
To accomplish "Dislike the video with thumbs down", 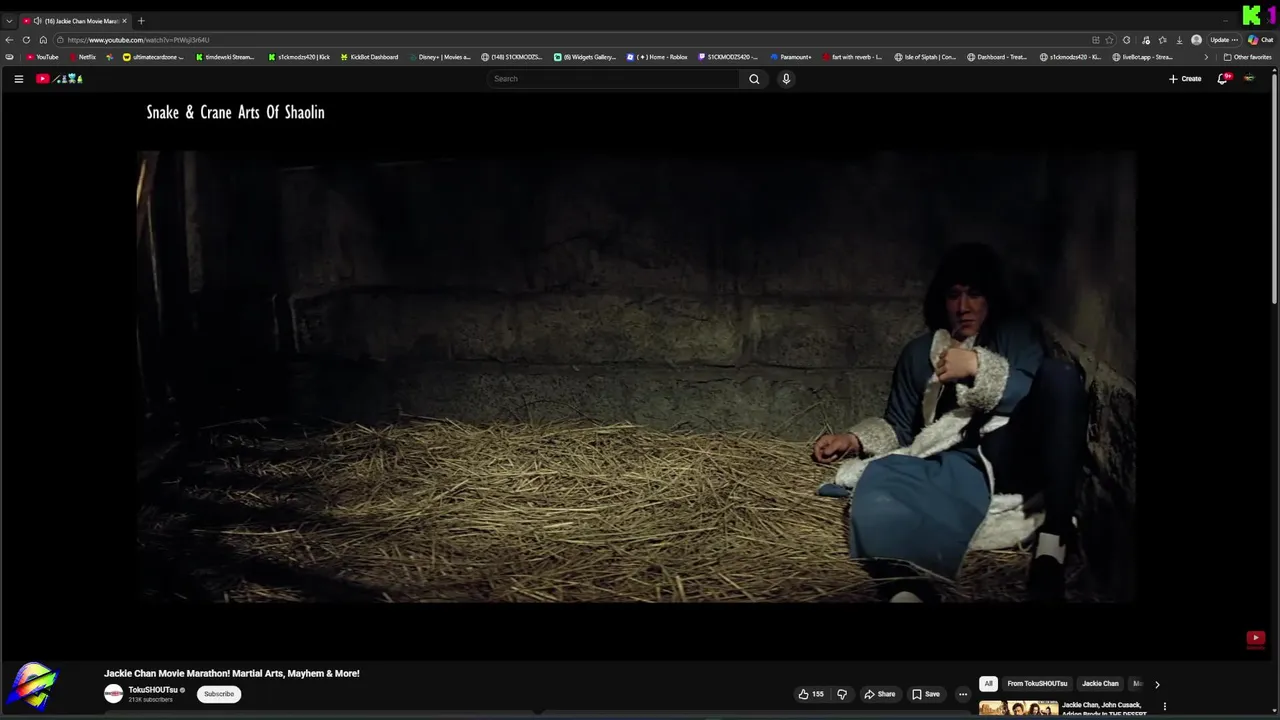I will [842, 694].
